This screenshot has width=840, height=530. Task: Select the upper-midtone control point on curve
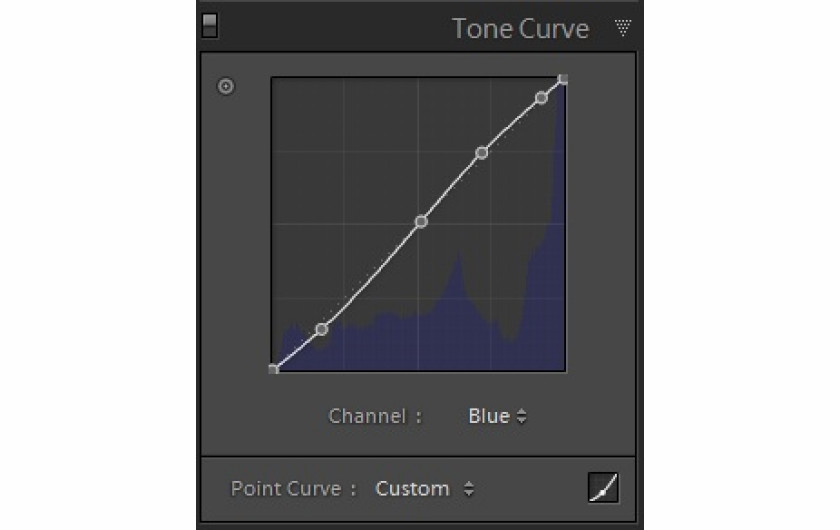[481, 153]
